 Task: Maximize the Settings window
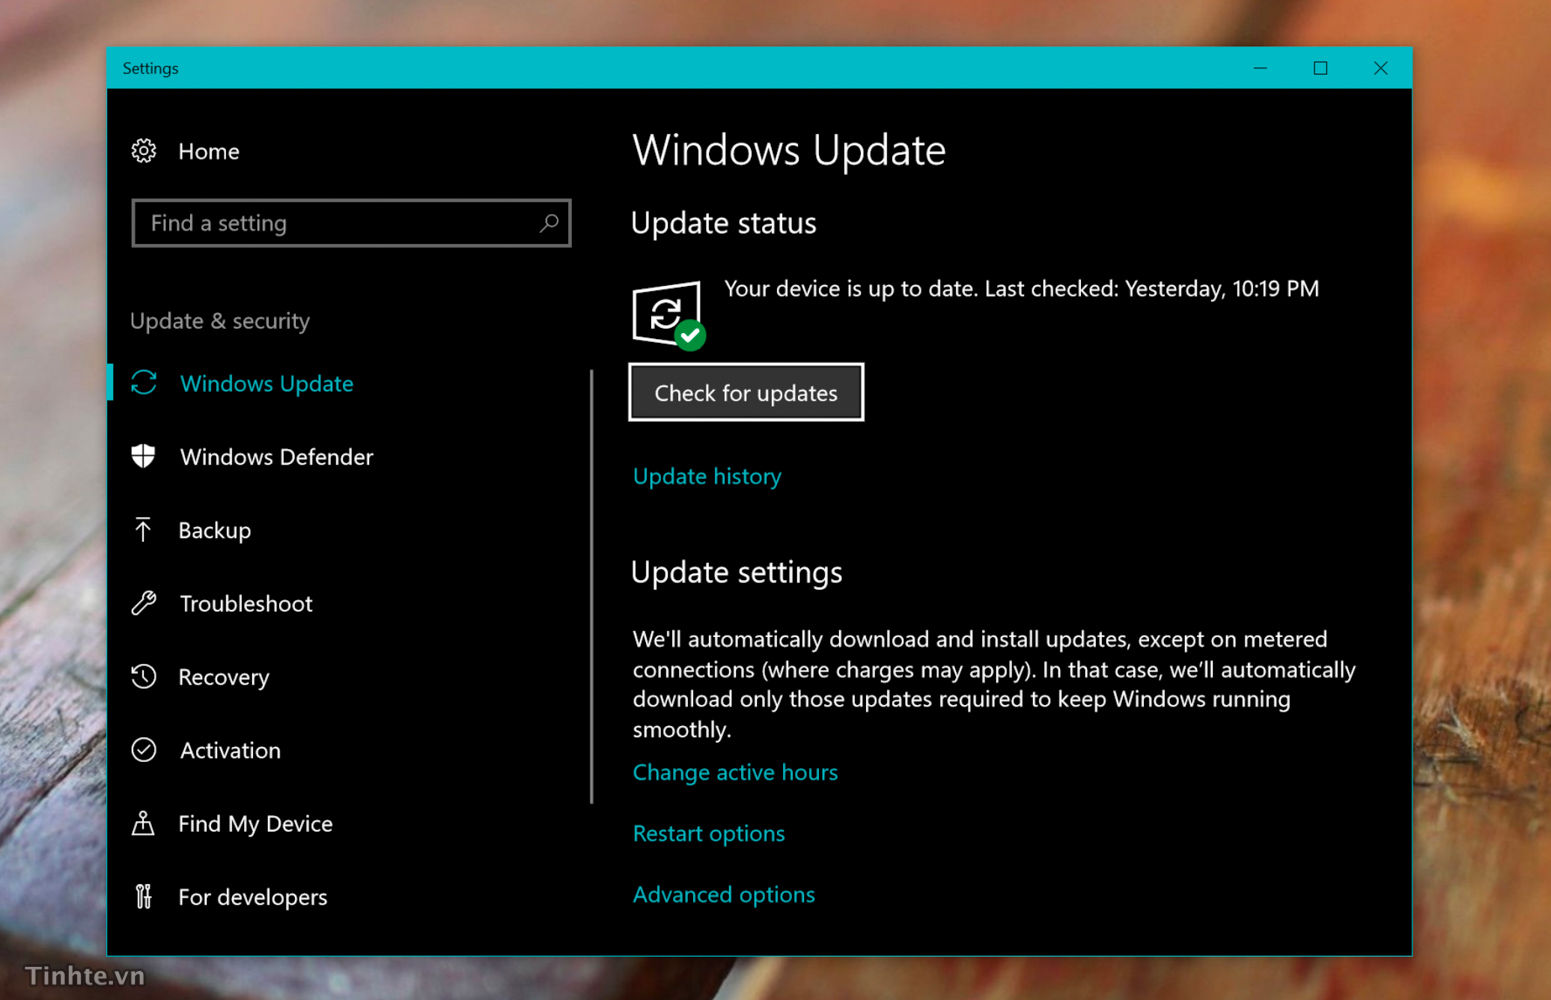coord(1320,68)
